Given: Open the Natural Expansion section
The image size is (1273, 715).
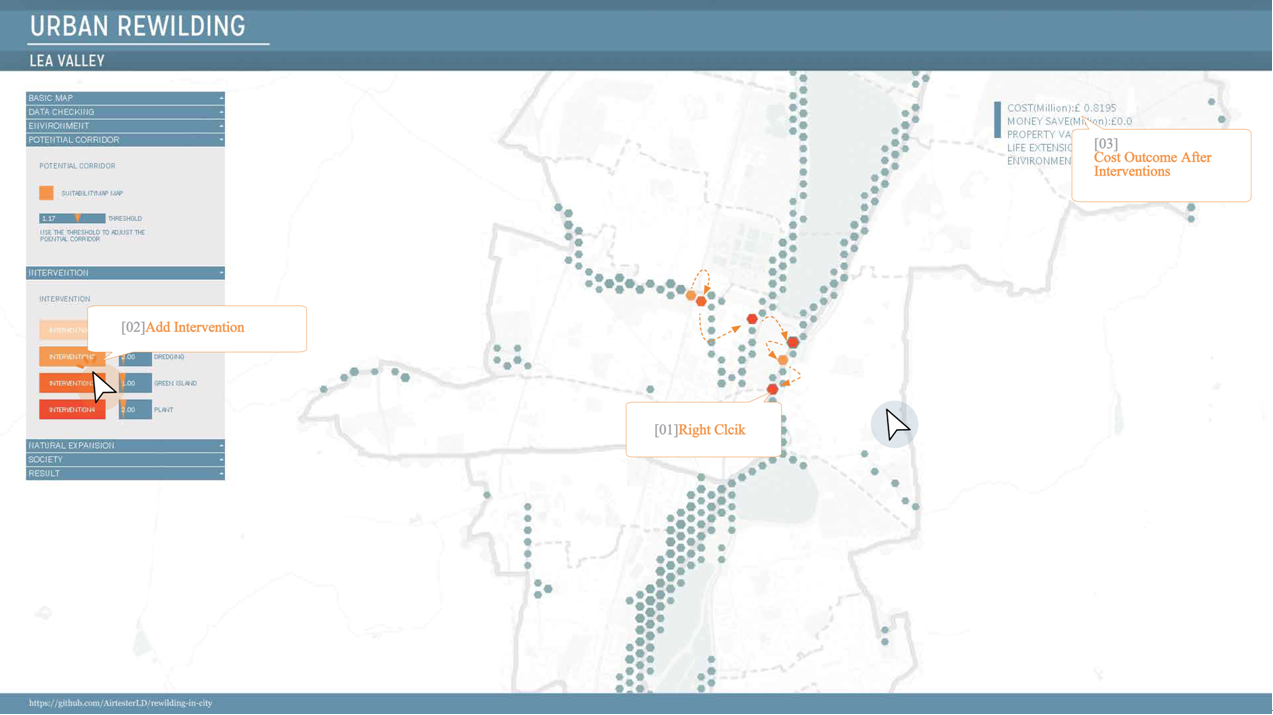Looking at the screenshot, I should pyautogui.click(x=125, y=446).
